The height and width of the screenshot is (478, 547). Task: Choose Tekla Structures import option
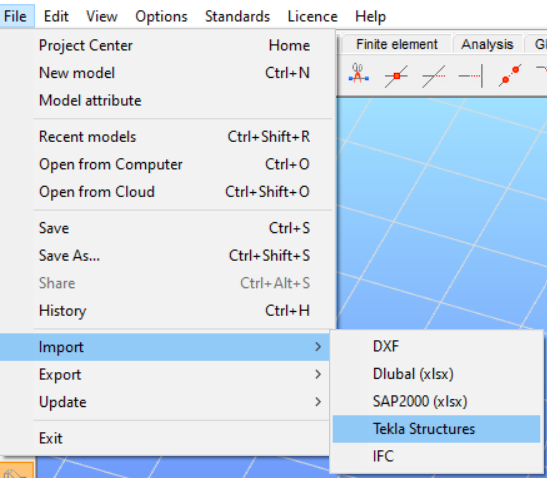436,429
